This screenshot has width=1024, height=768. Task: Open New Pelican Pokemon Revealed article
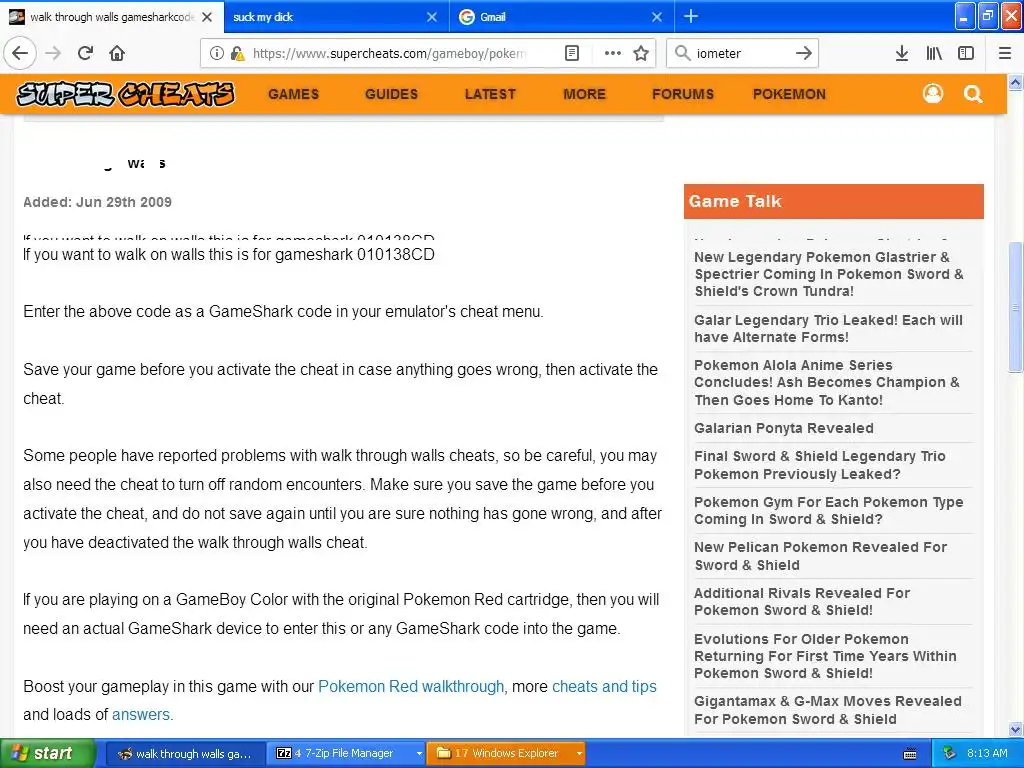(820, 556)
